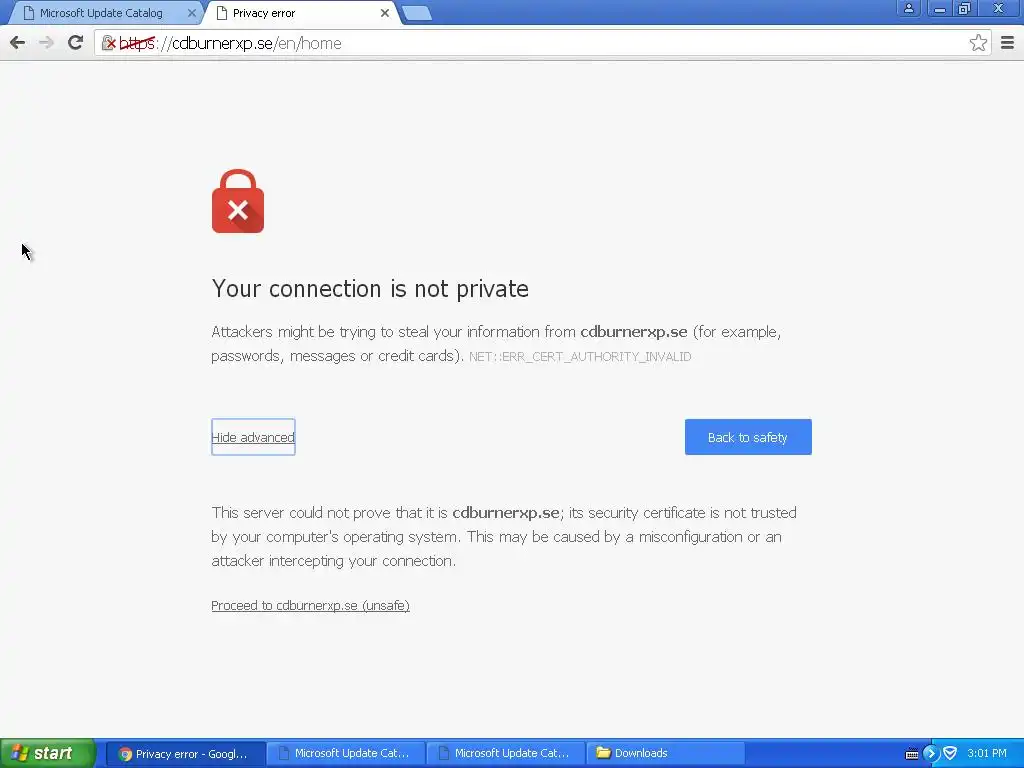Click the address bar URL field
Viewport: 1024px width, 768px height.
point(542,43)
